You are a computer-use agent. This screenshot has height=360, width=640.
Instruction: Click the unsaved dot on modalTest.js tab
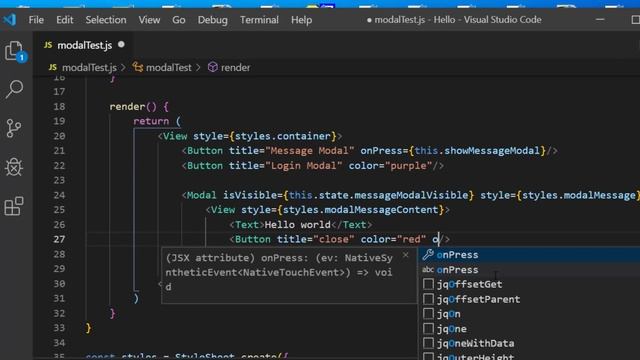[121, 44]
